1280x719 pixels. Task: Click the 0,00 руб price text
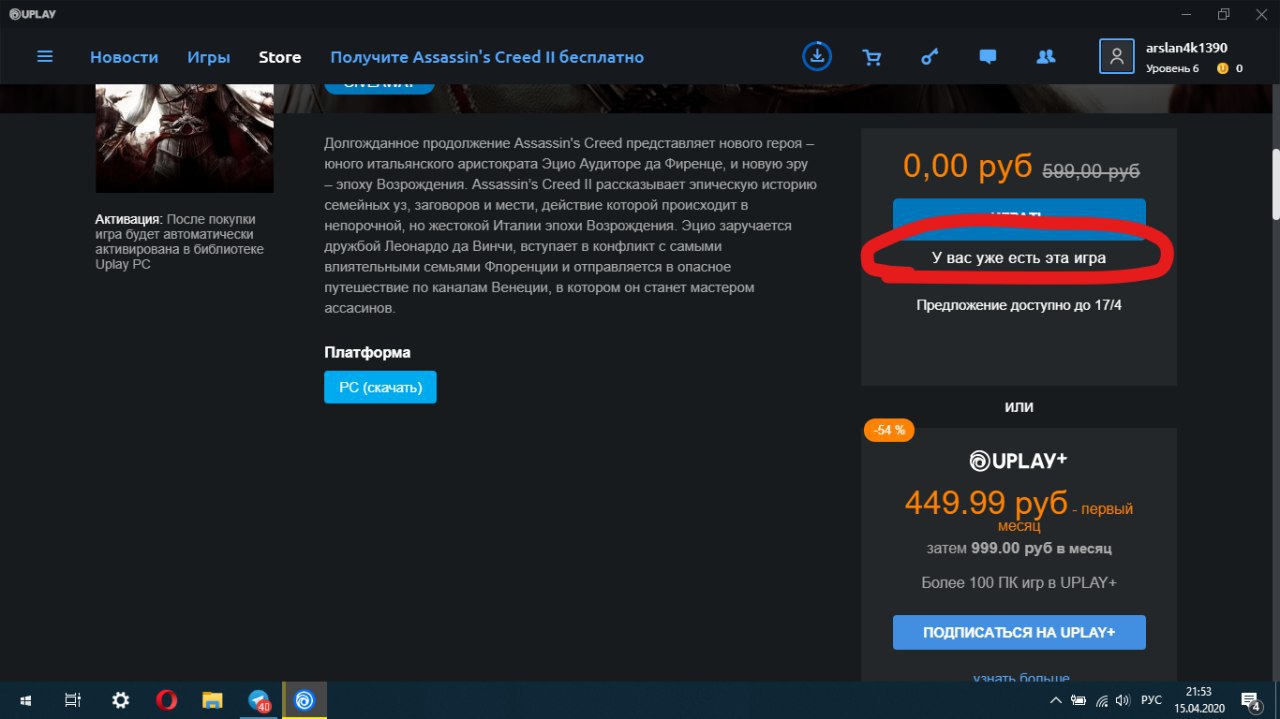coord(968,166)
